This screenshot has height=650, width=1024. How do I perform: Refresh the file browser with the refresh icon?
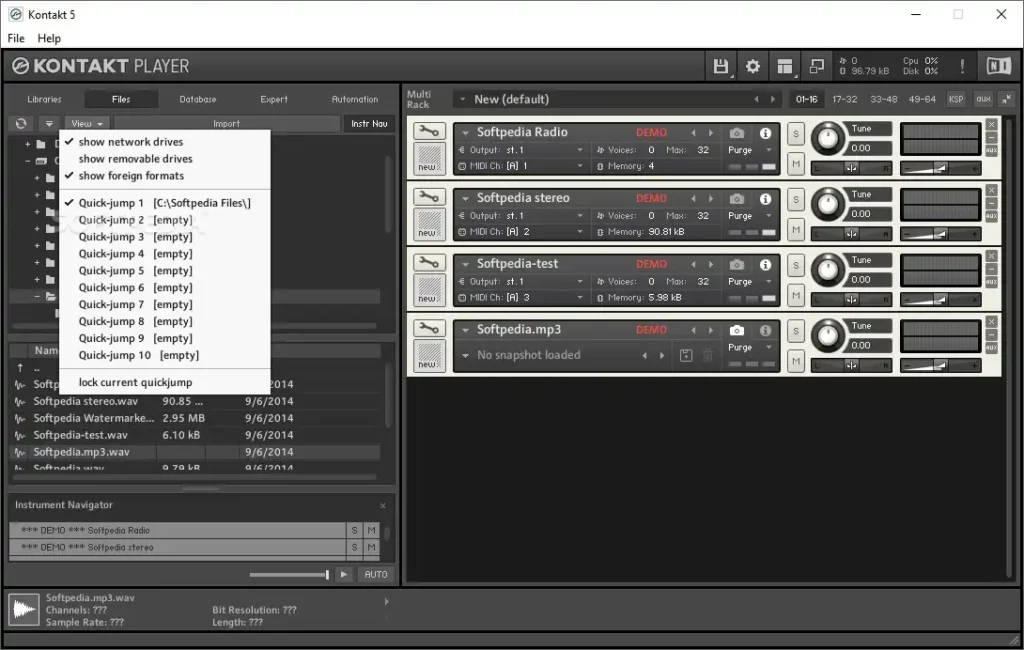(x=19, y=123)
